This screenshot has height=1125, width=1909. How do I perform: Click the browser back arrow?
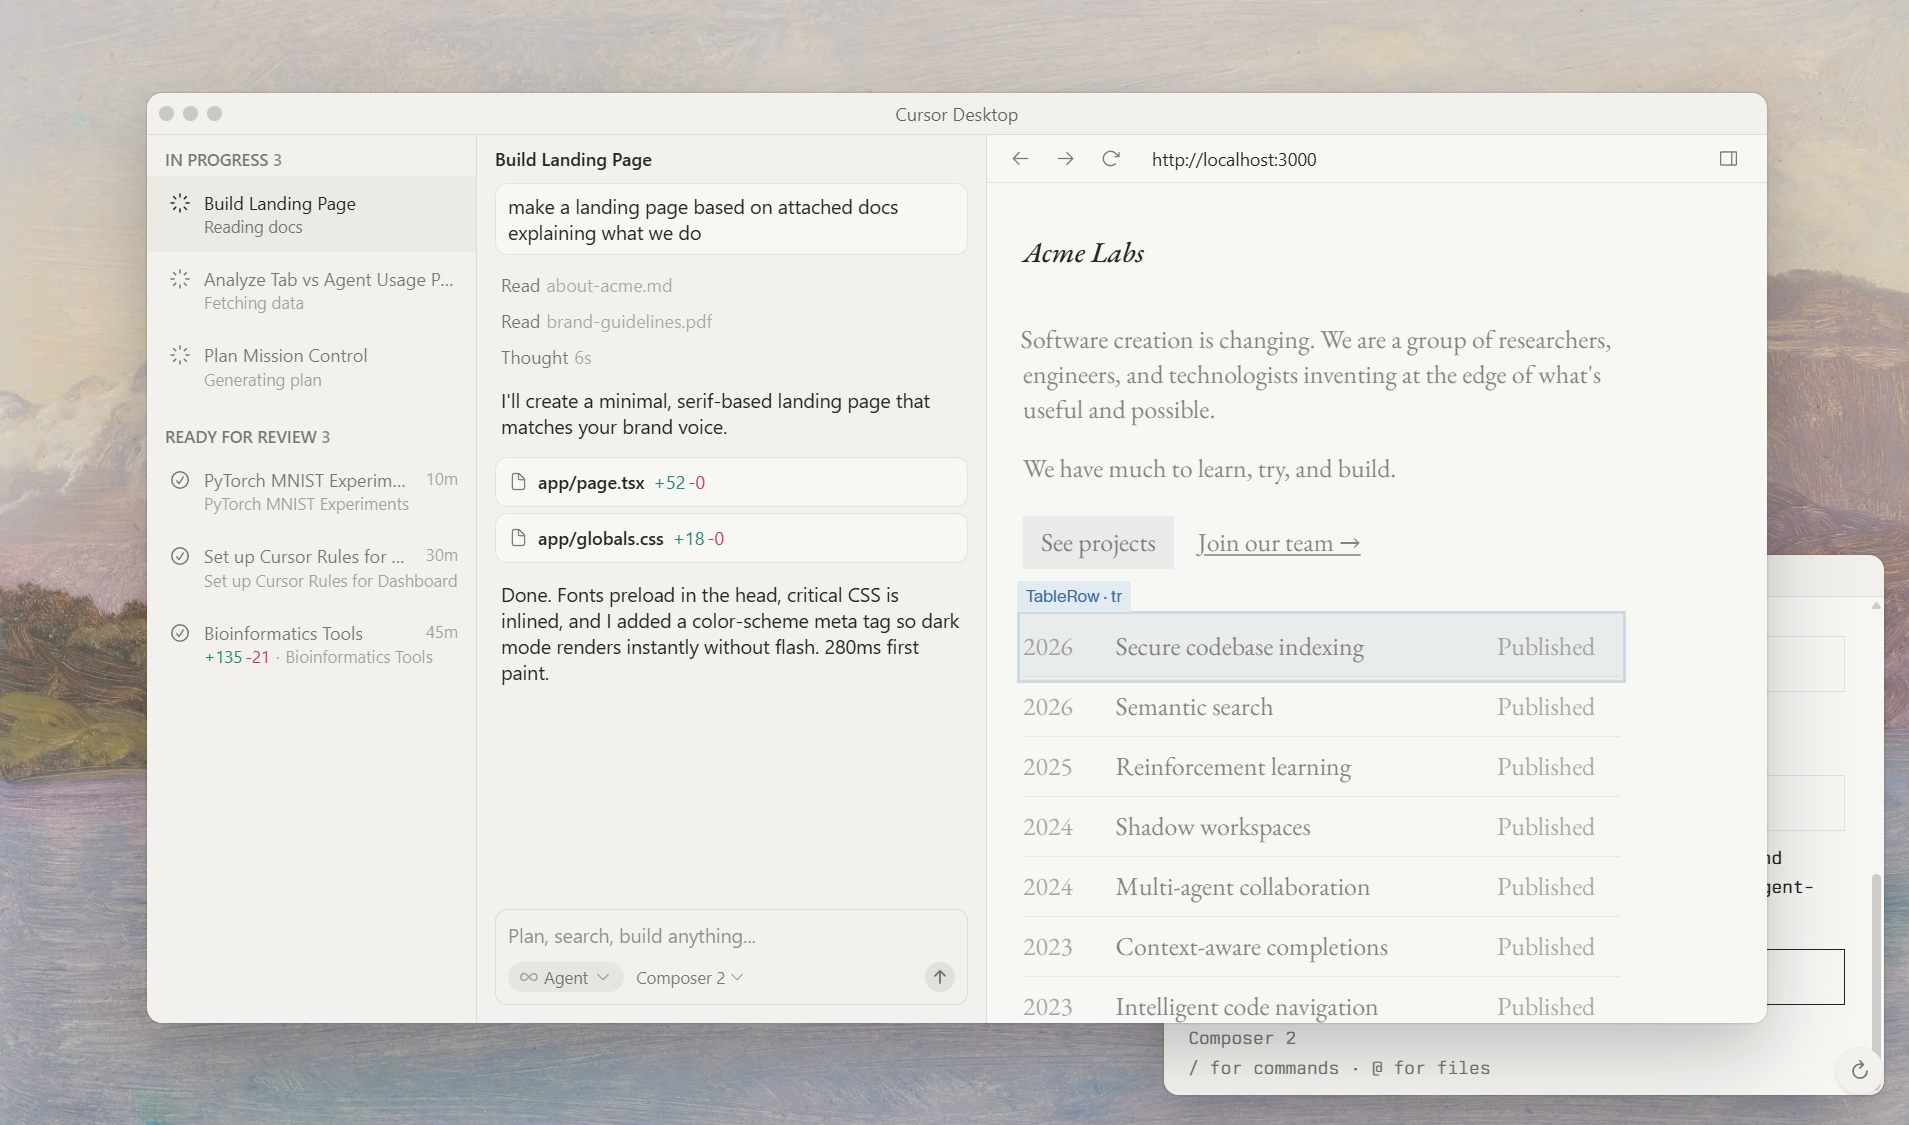[1020, 159]
